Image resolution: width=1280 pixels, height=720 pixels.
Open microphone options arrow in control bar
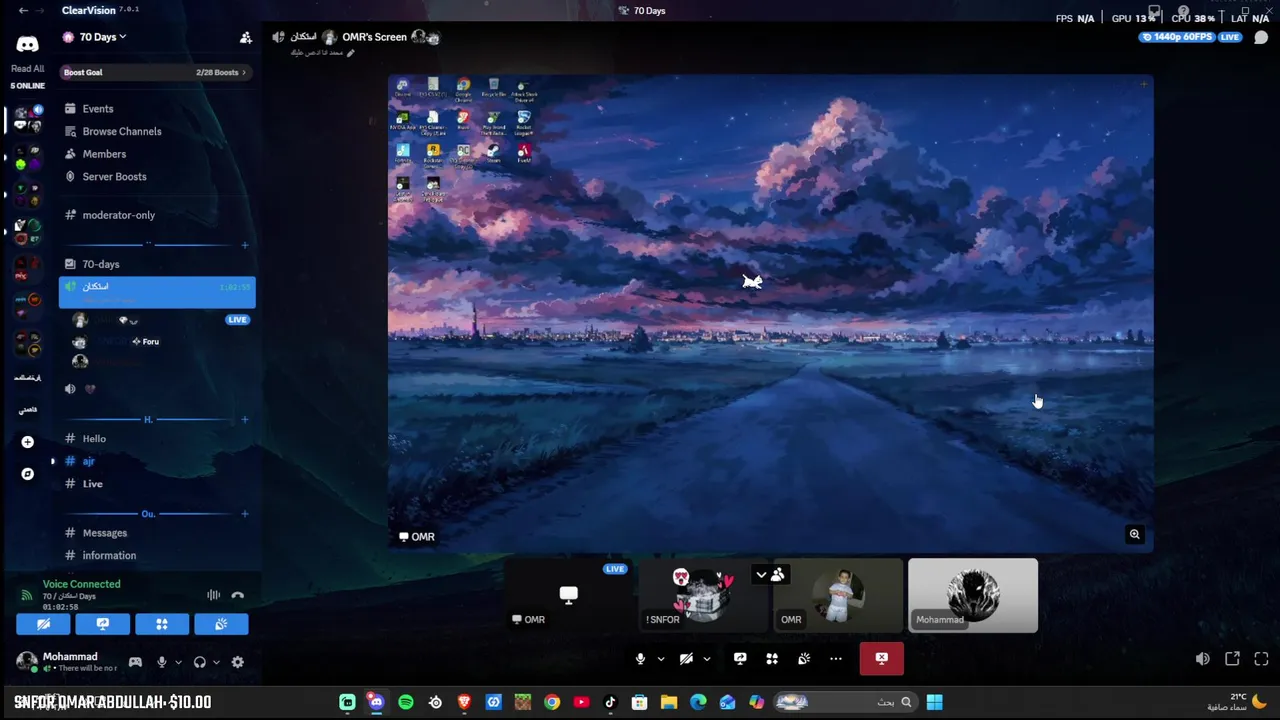661,659
